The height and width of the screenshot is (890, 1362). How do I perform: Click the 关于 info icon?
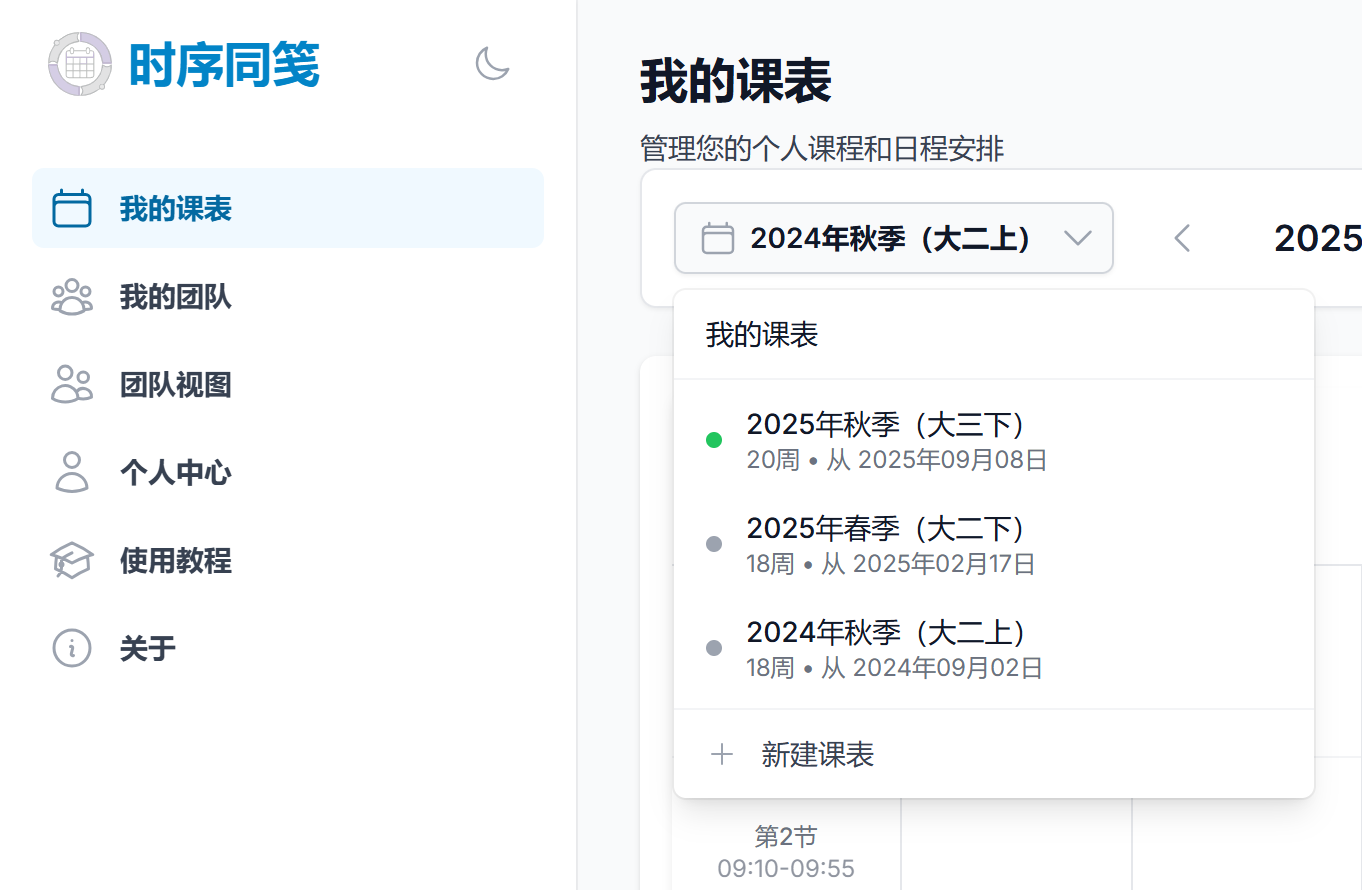tap(72, 648)
